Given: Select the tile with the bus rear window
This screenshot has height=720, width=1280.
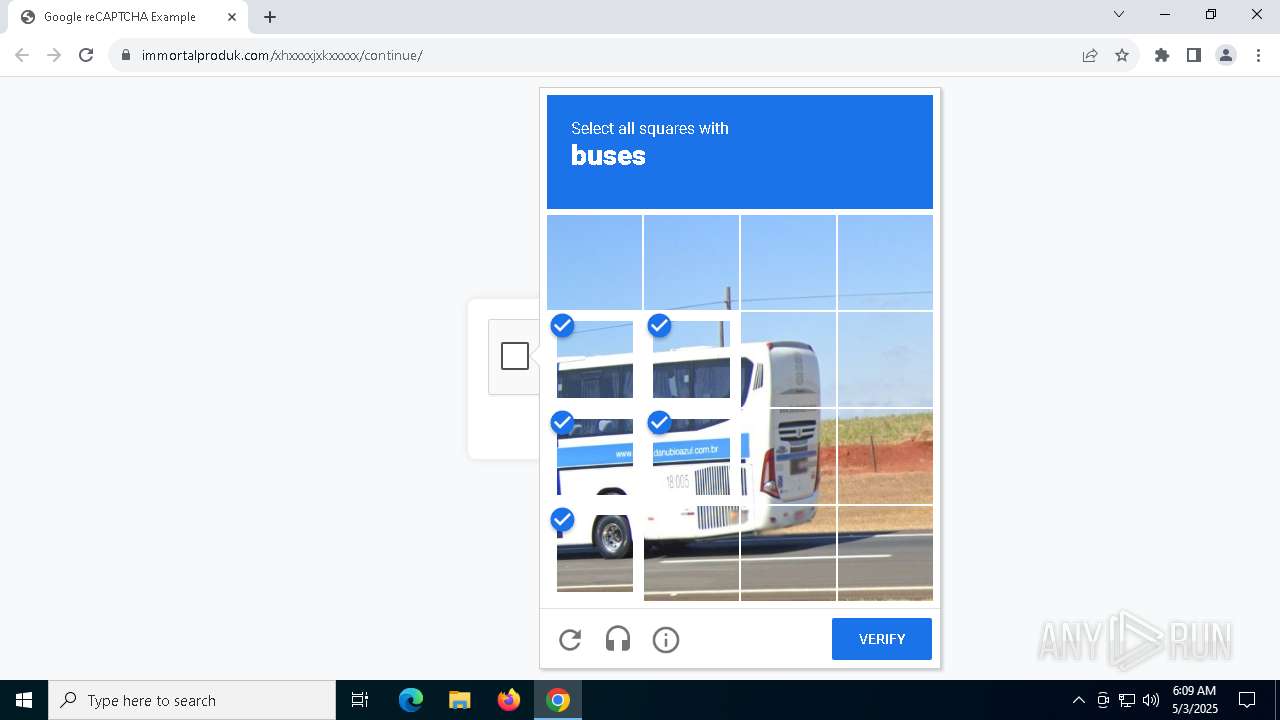Looking at the screenshot, I should tap(788, 359).
